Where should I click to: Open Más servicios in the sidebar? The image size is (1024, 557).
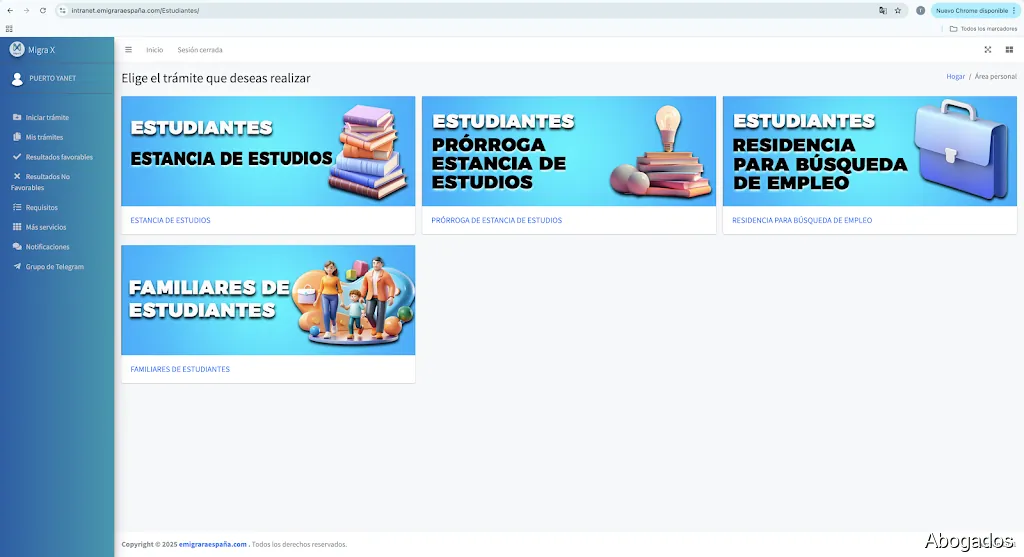point(46,227)
